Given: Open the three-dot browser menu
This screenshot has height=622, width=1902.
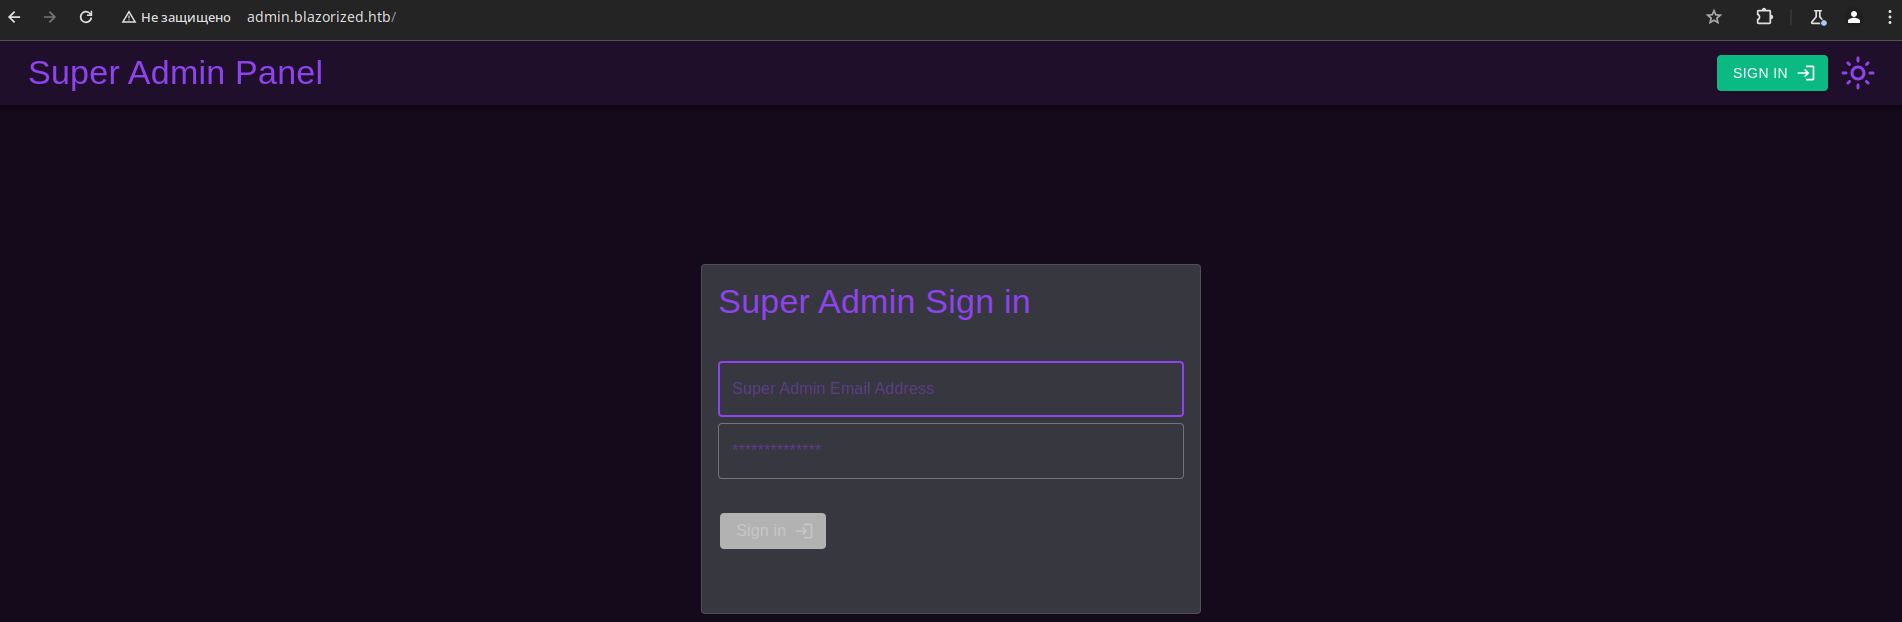Looking at the screenshot, I should pos(1889,17).
